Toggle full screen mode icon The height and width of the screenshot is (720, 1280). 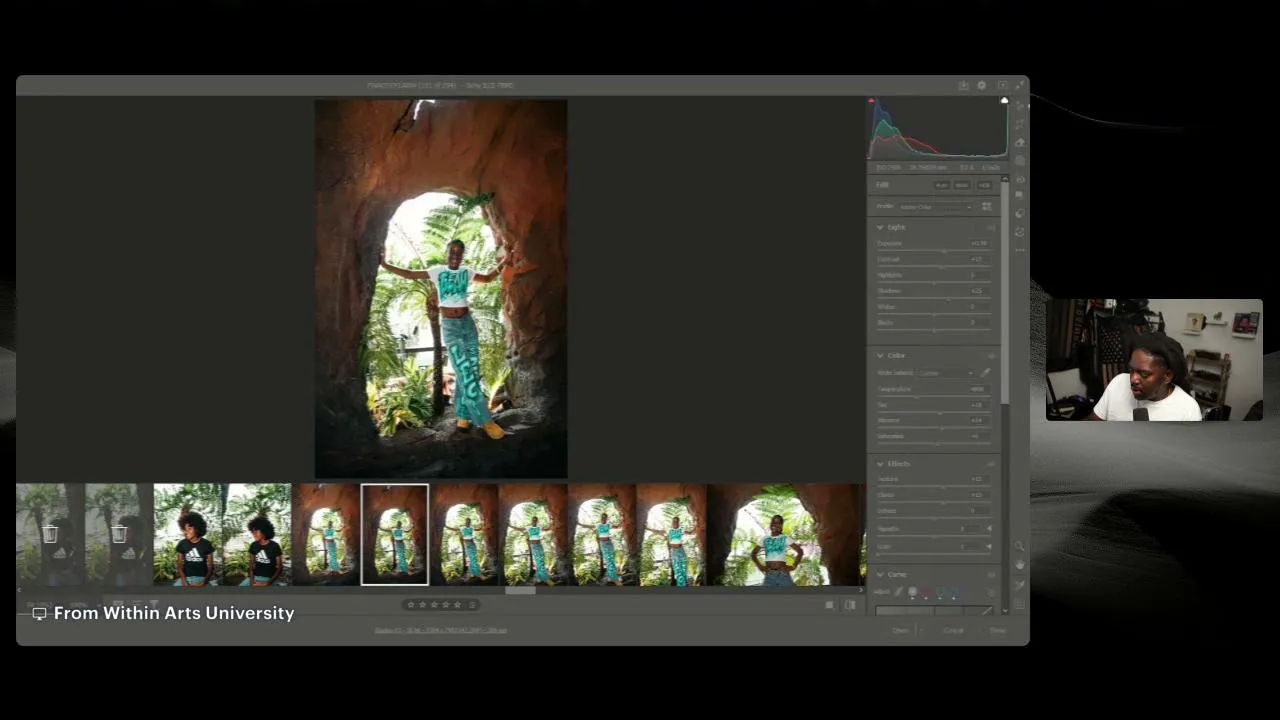pos(1020,85)
